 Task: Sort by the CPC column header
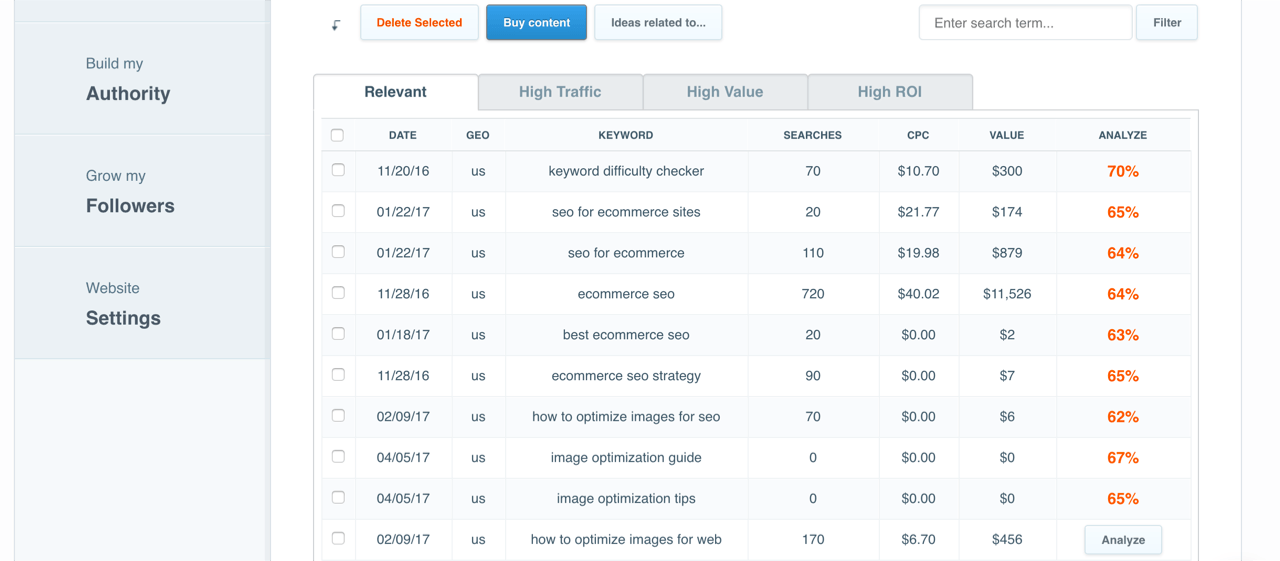(918, 135)
